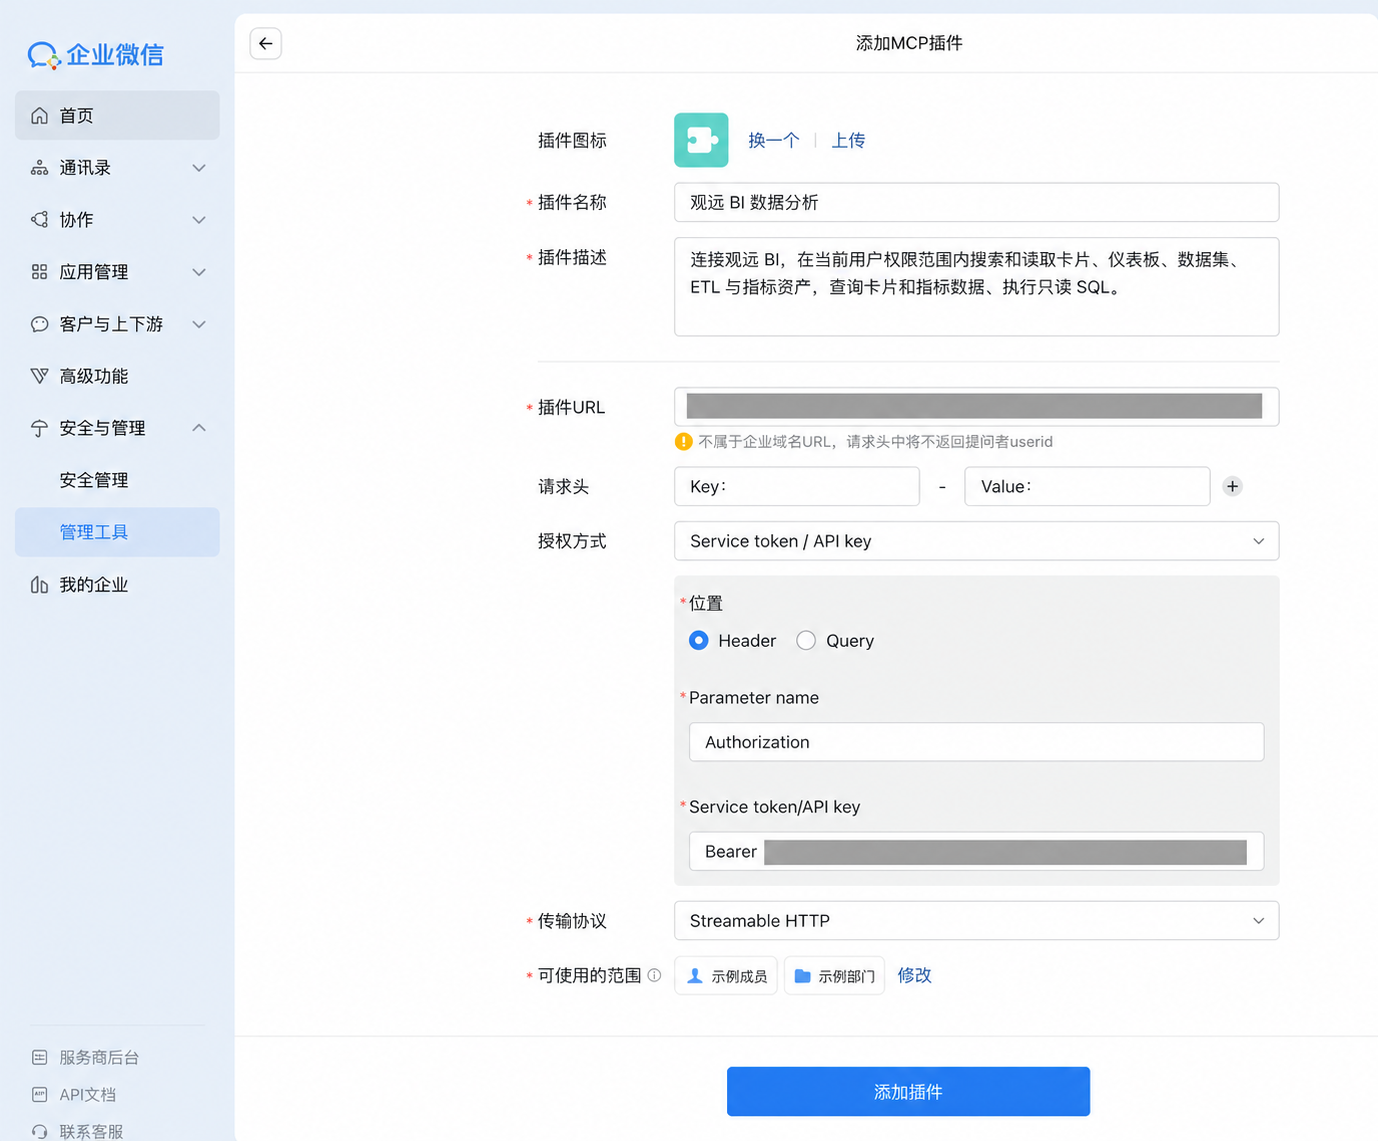The width and height of the screenshot is (1378, 1141).
Task: Click the request header Key field
Action: 796,486
